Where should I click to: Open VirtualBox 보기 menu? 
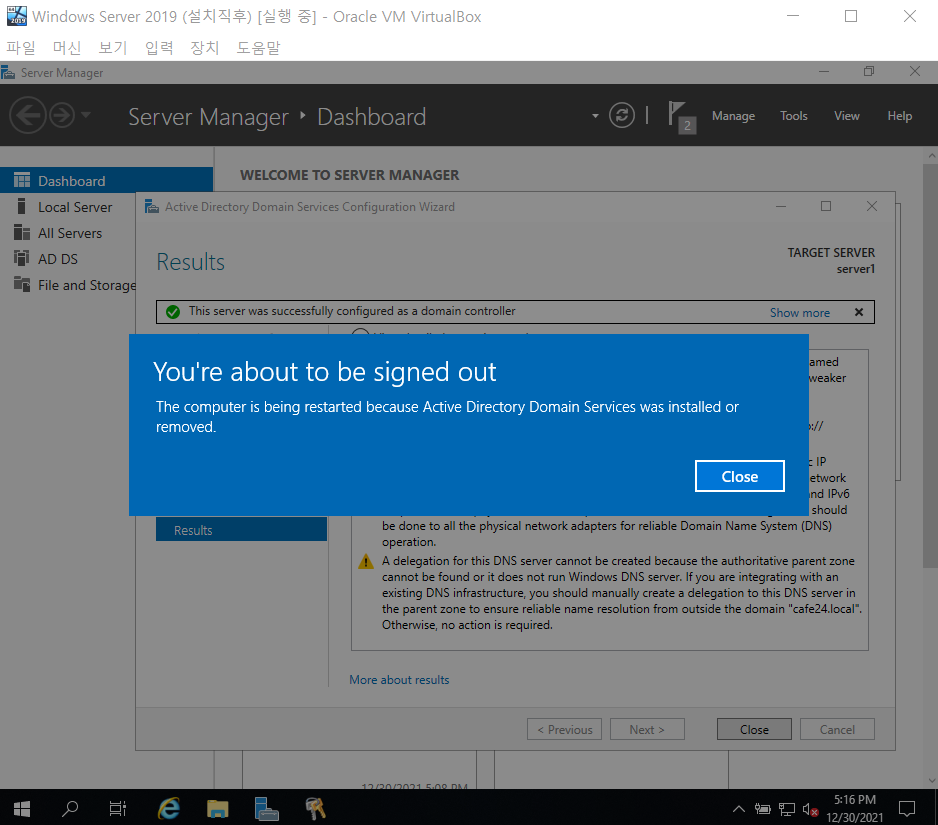(x=112, y=47)
